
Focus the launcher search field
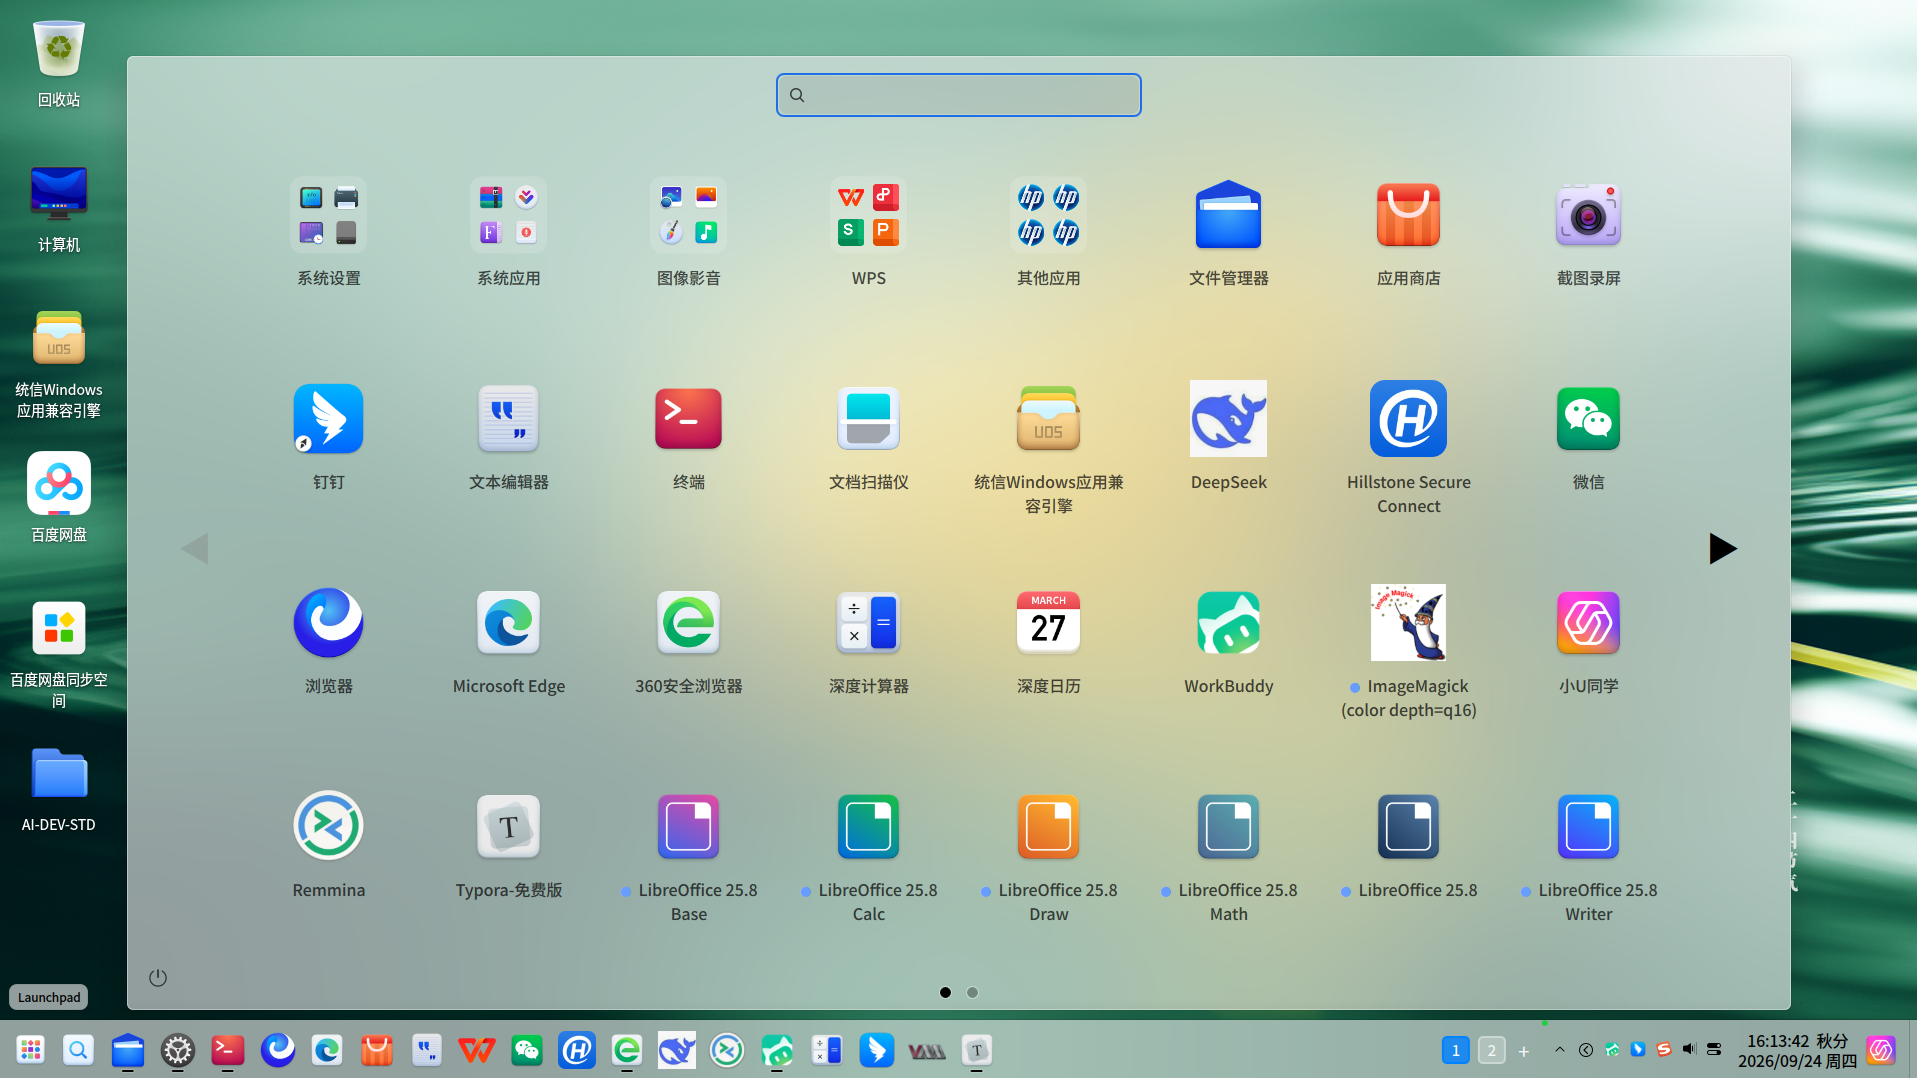click(958, 95)
